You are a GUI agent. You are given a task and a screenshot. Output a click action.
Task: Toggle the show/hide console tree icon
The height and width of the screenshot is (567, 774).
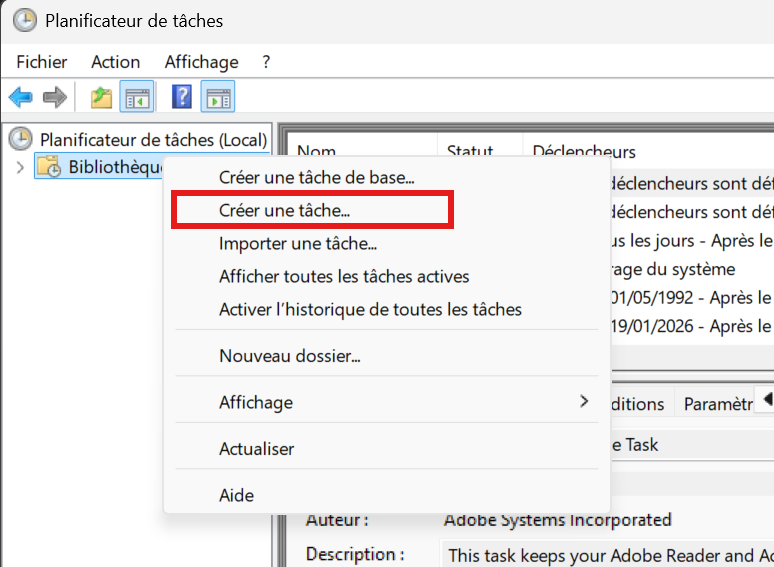coord(137,97)
